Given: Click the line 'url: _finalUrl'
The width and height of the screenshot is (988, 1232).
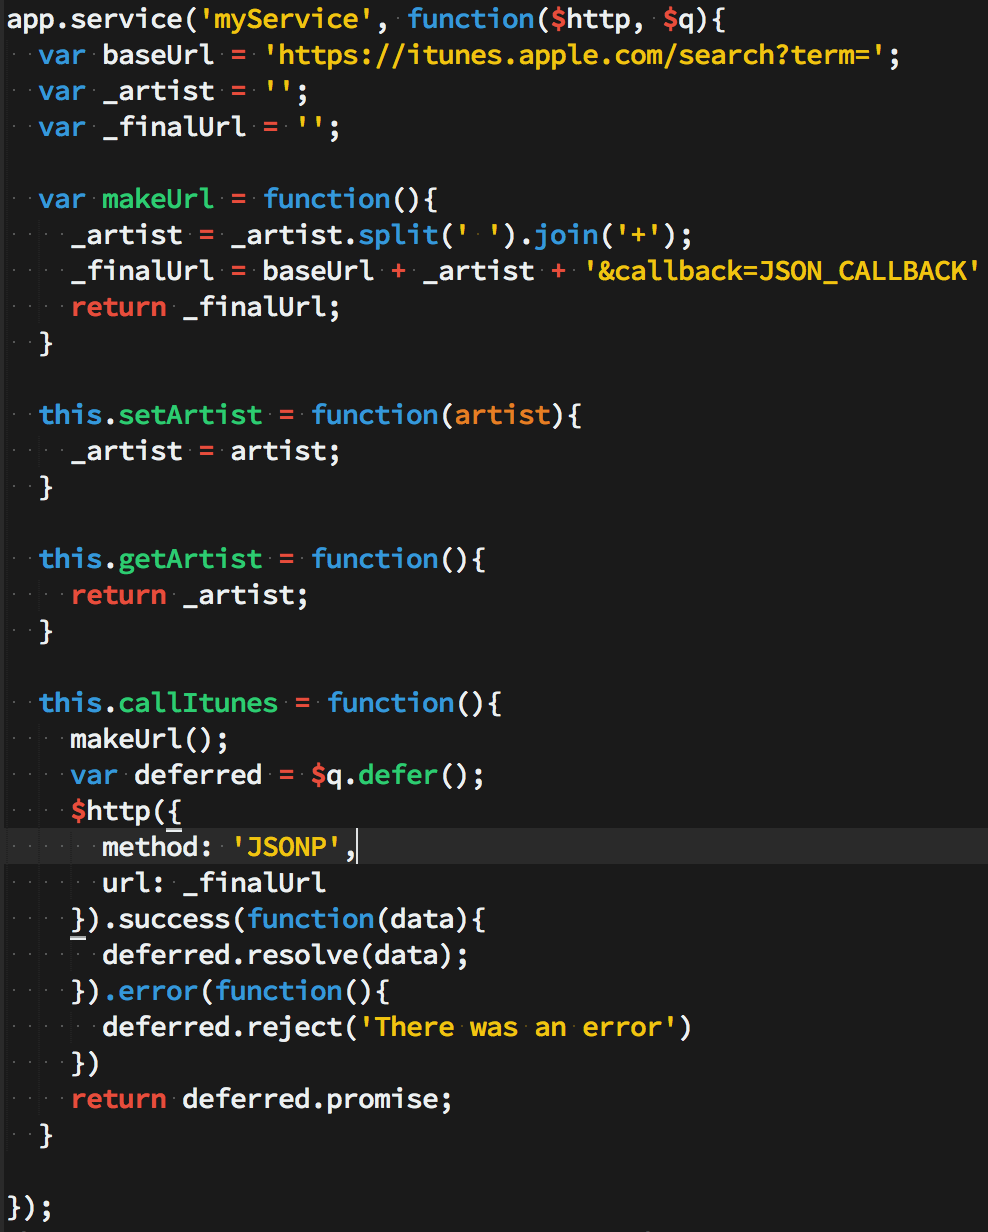Looking at the screenshot, I should click(x=214, y=883).
